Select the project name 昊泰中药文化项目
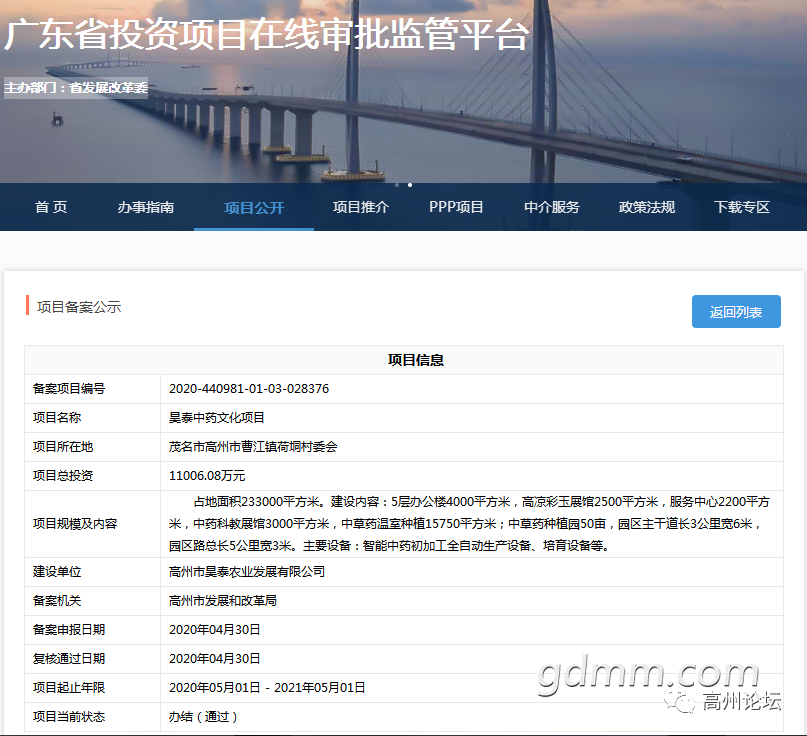This screenshot has width=807, height=736. click(217, 417)
